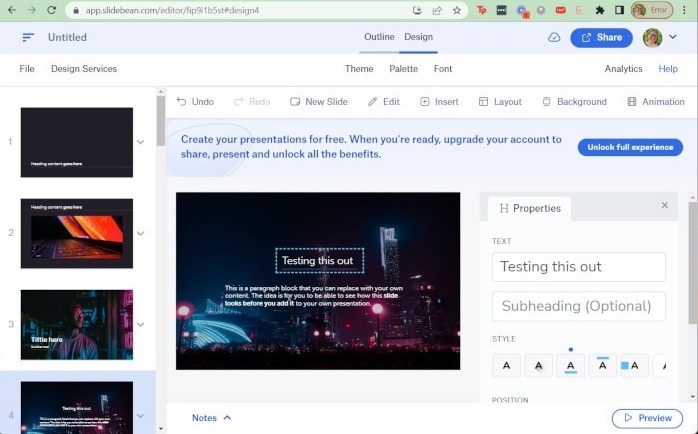Click the Chrome profile Error button
The width and height of the screenshot is (698, 434).
[x=652, y=10]
